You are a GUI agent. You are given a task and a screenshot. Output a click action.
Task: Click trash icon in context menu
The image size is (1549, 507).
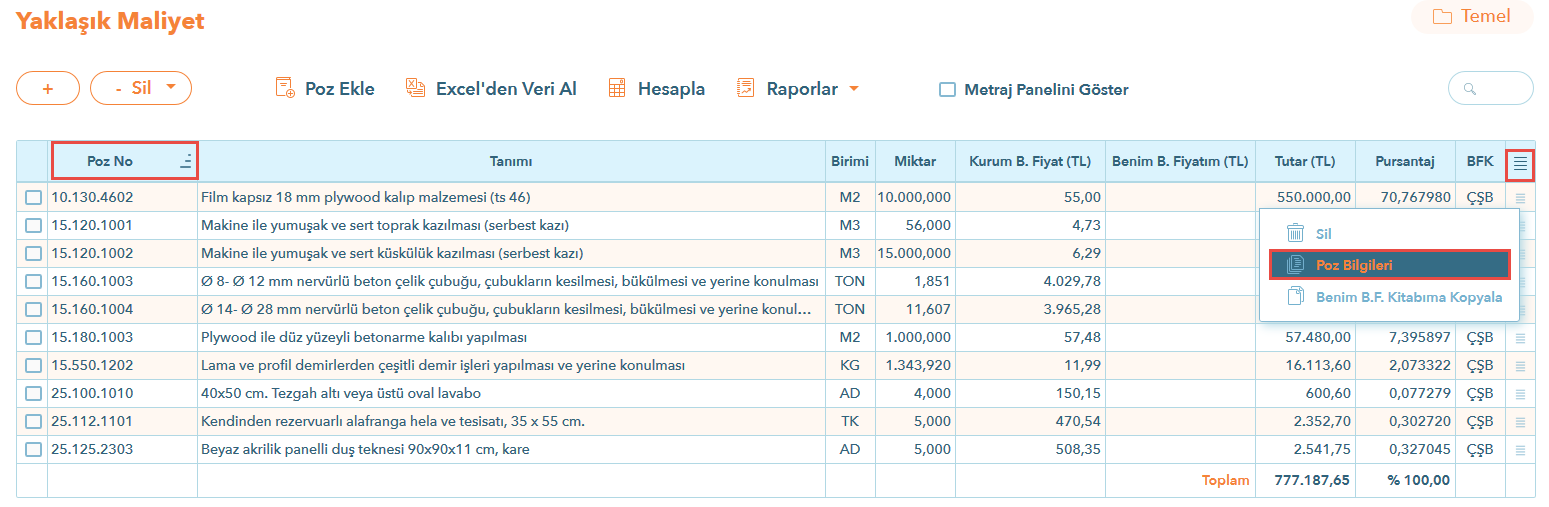1295,233
